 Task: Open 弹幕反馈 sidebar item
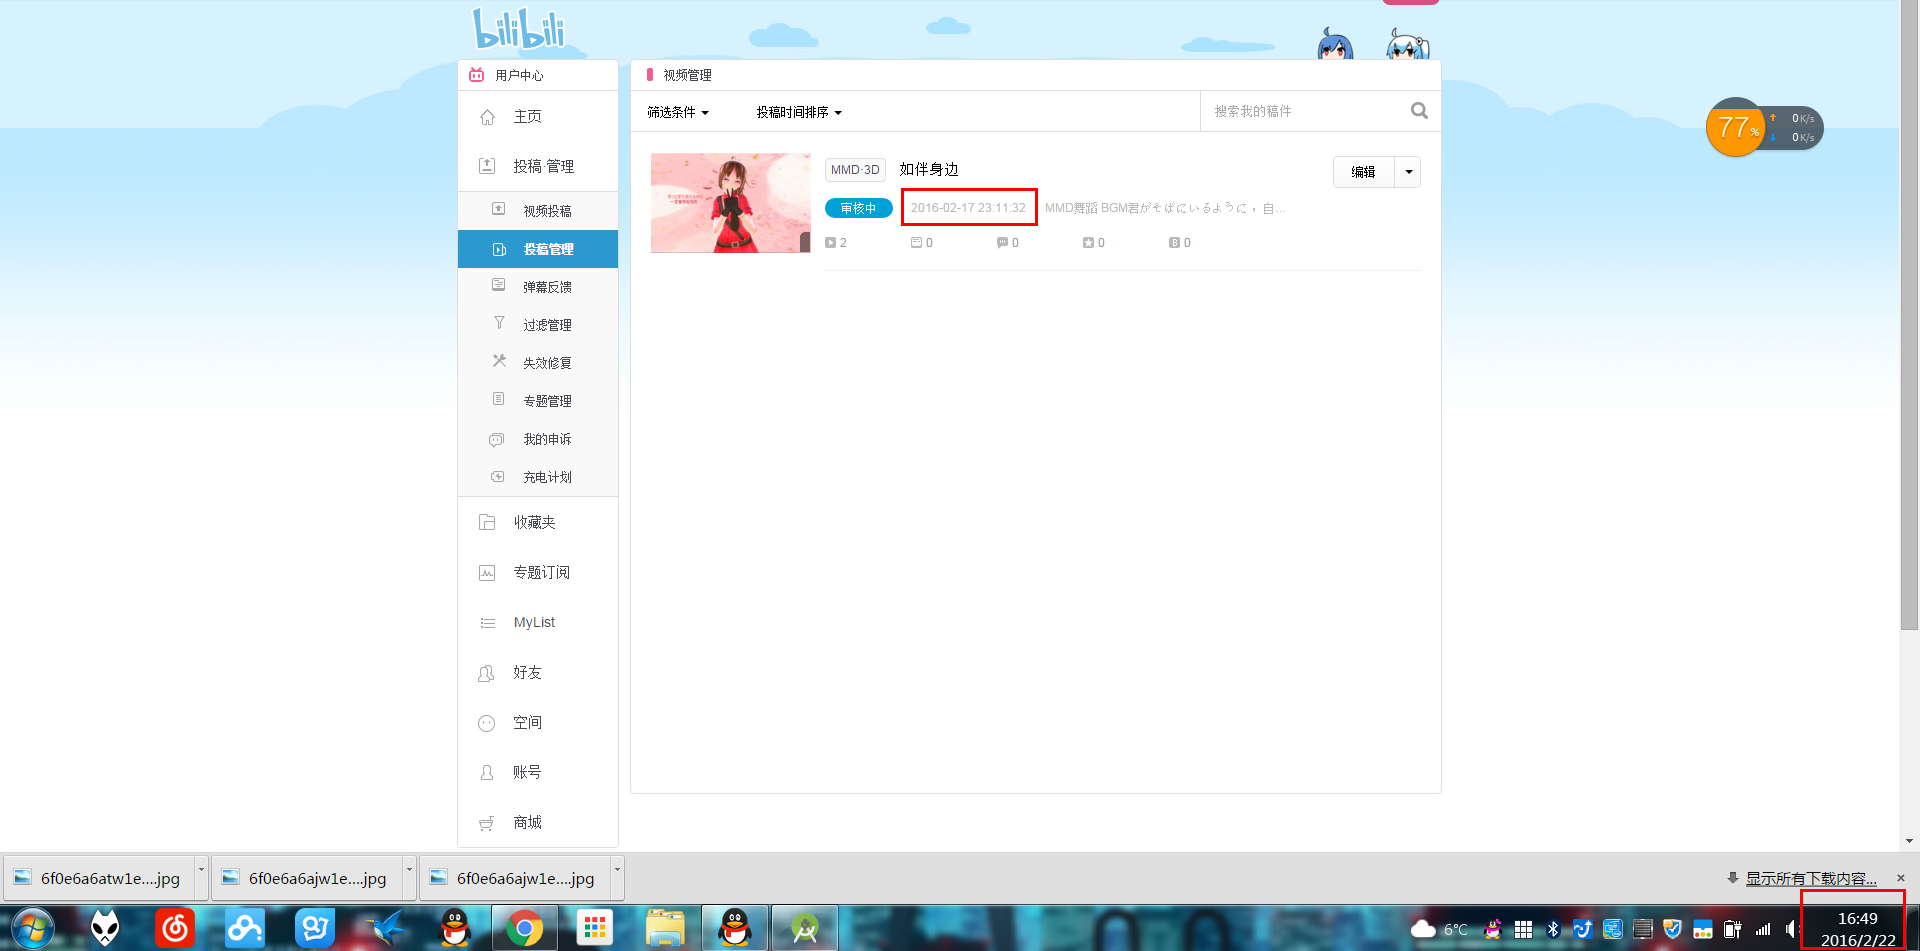tap(547, 287)
